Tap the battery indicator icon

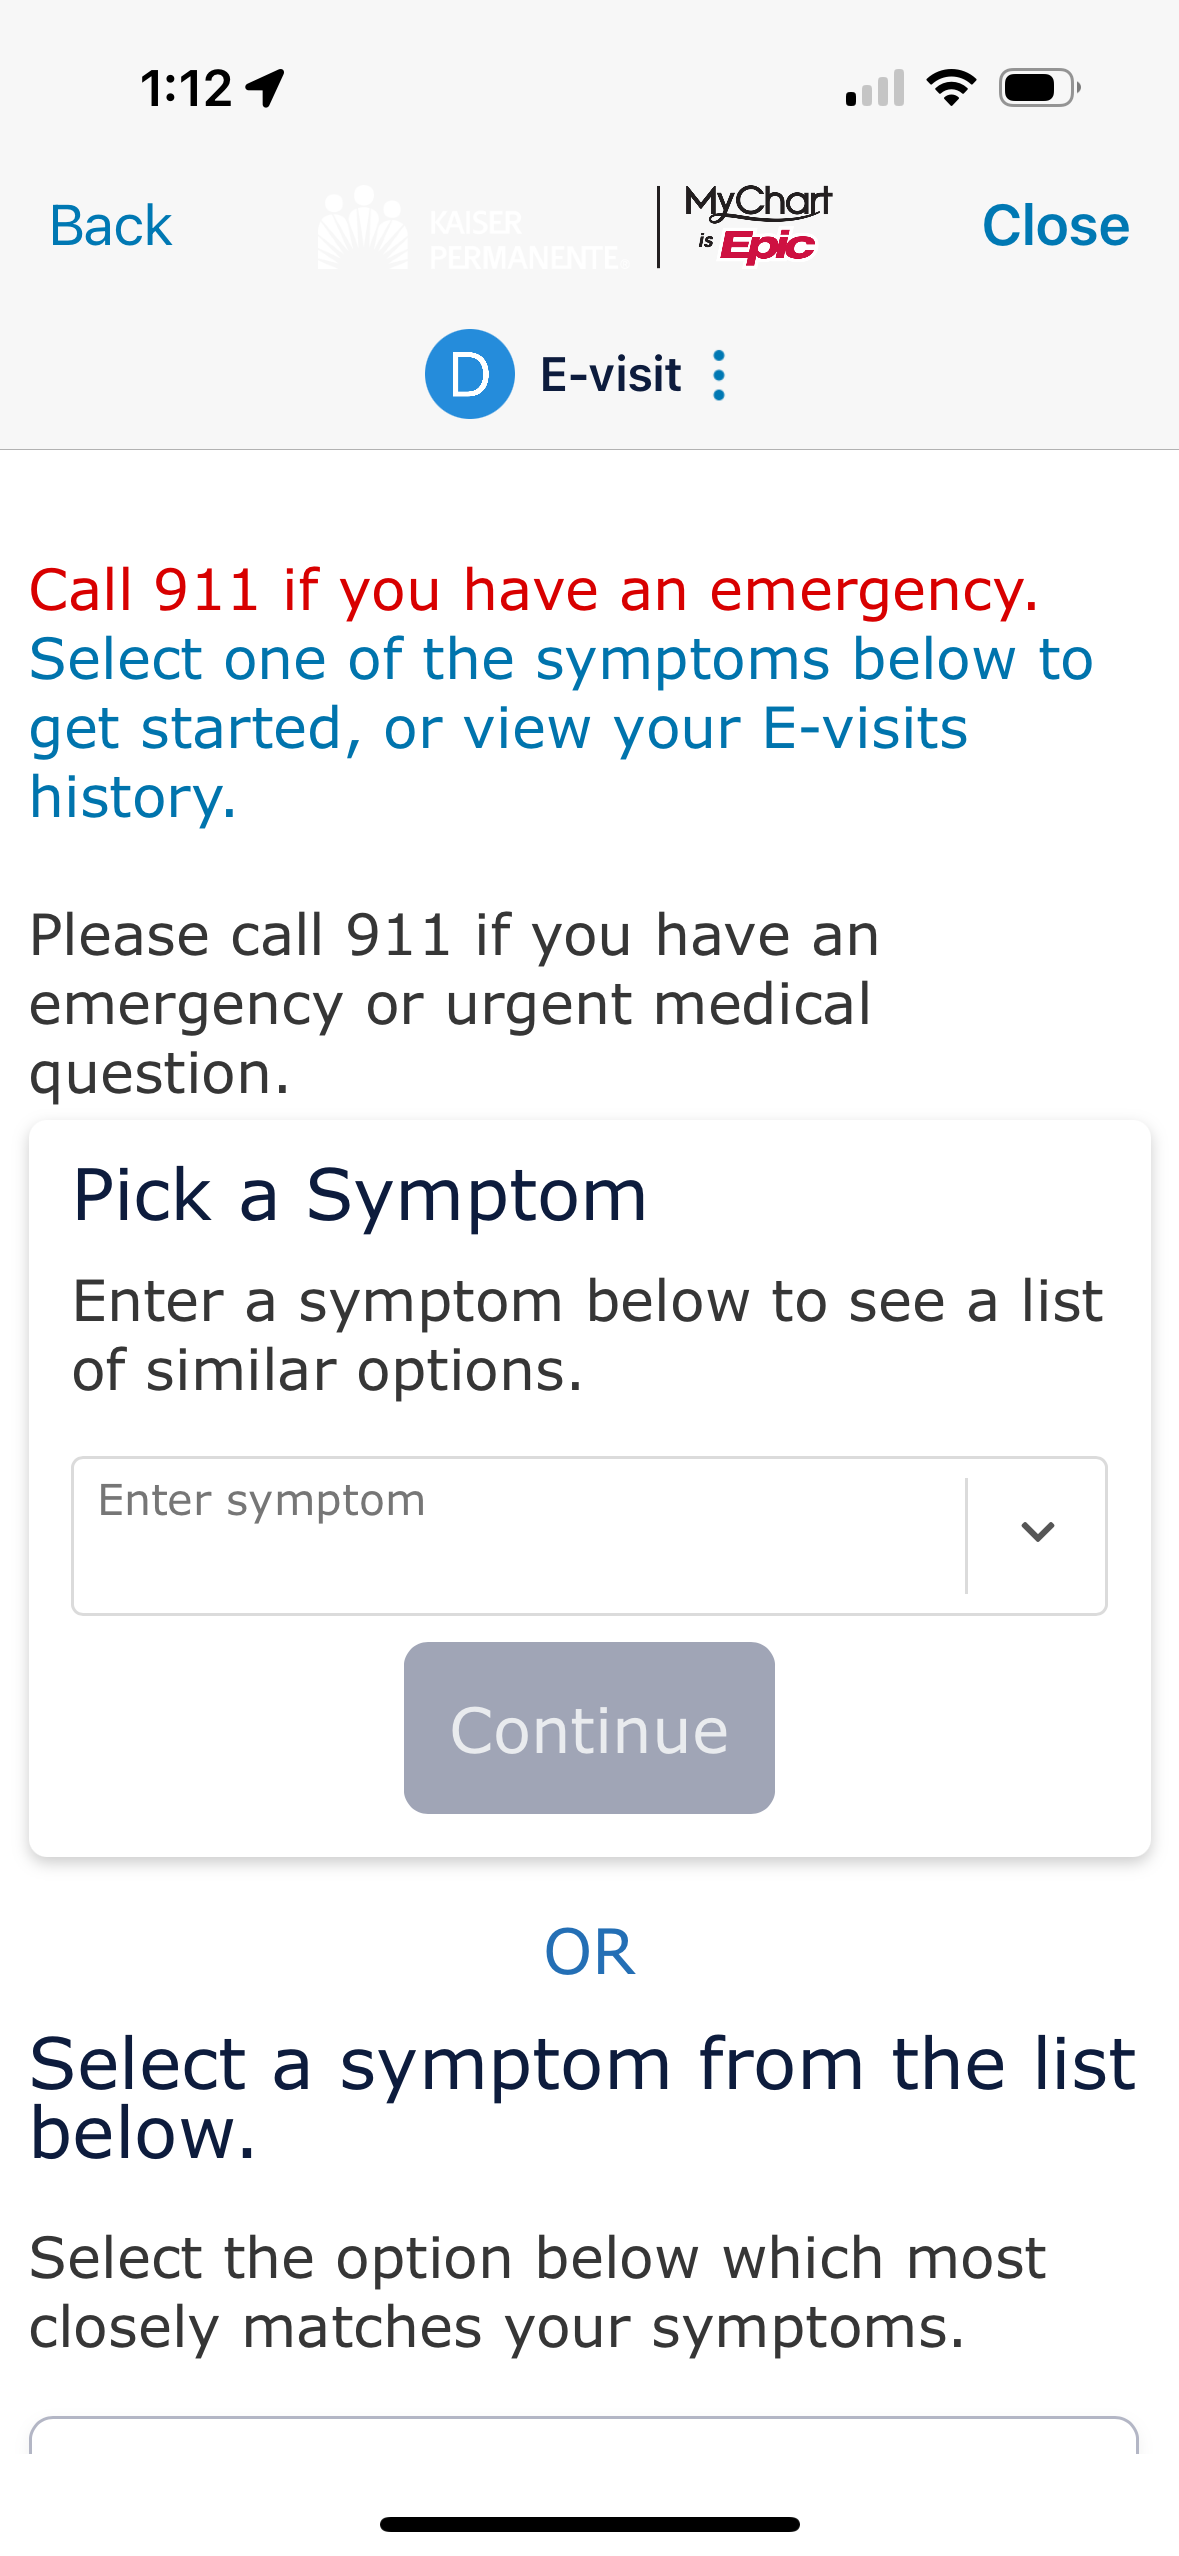pos(1039,88)
